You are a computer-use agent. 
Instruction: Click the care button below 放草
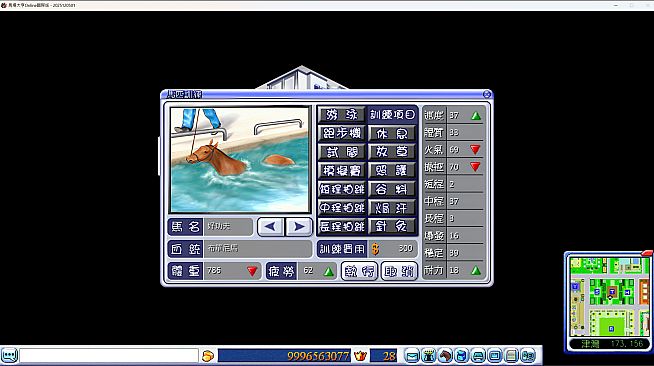(392, 170)
